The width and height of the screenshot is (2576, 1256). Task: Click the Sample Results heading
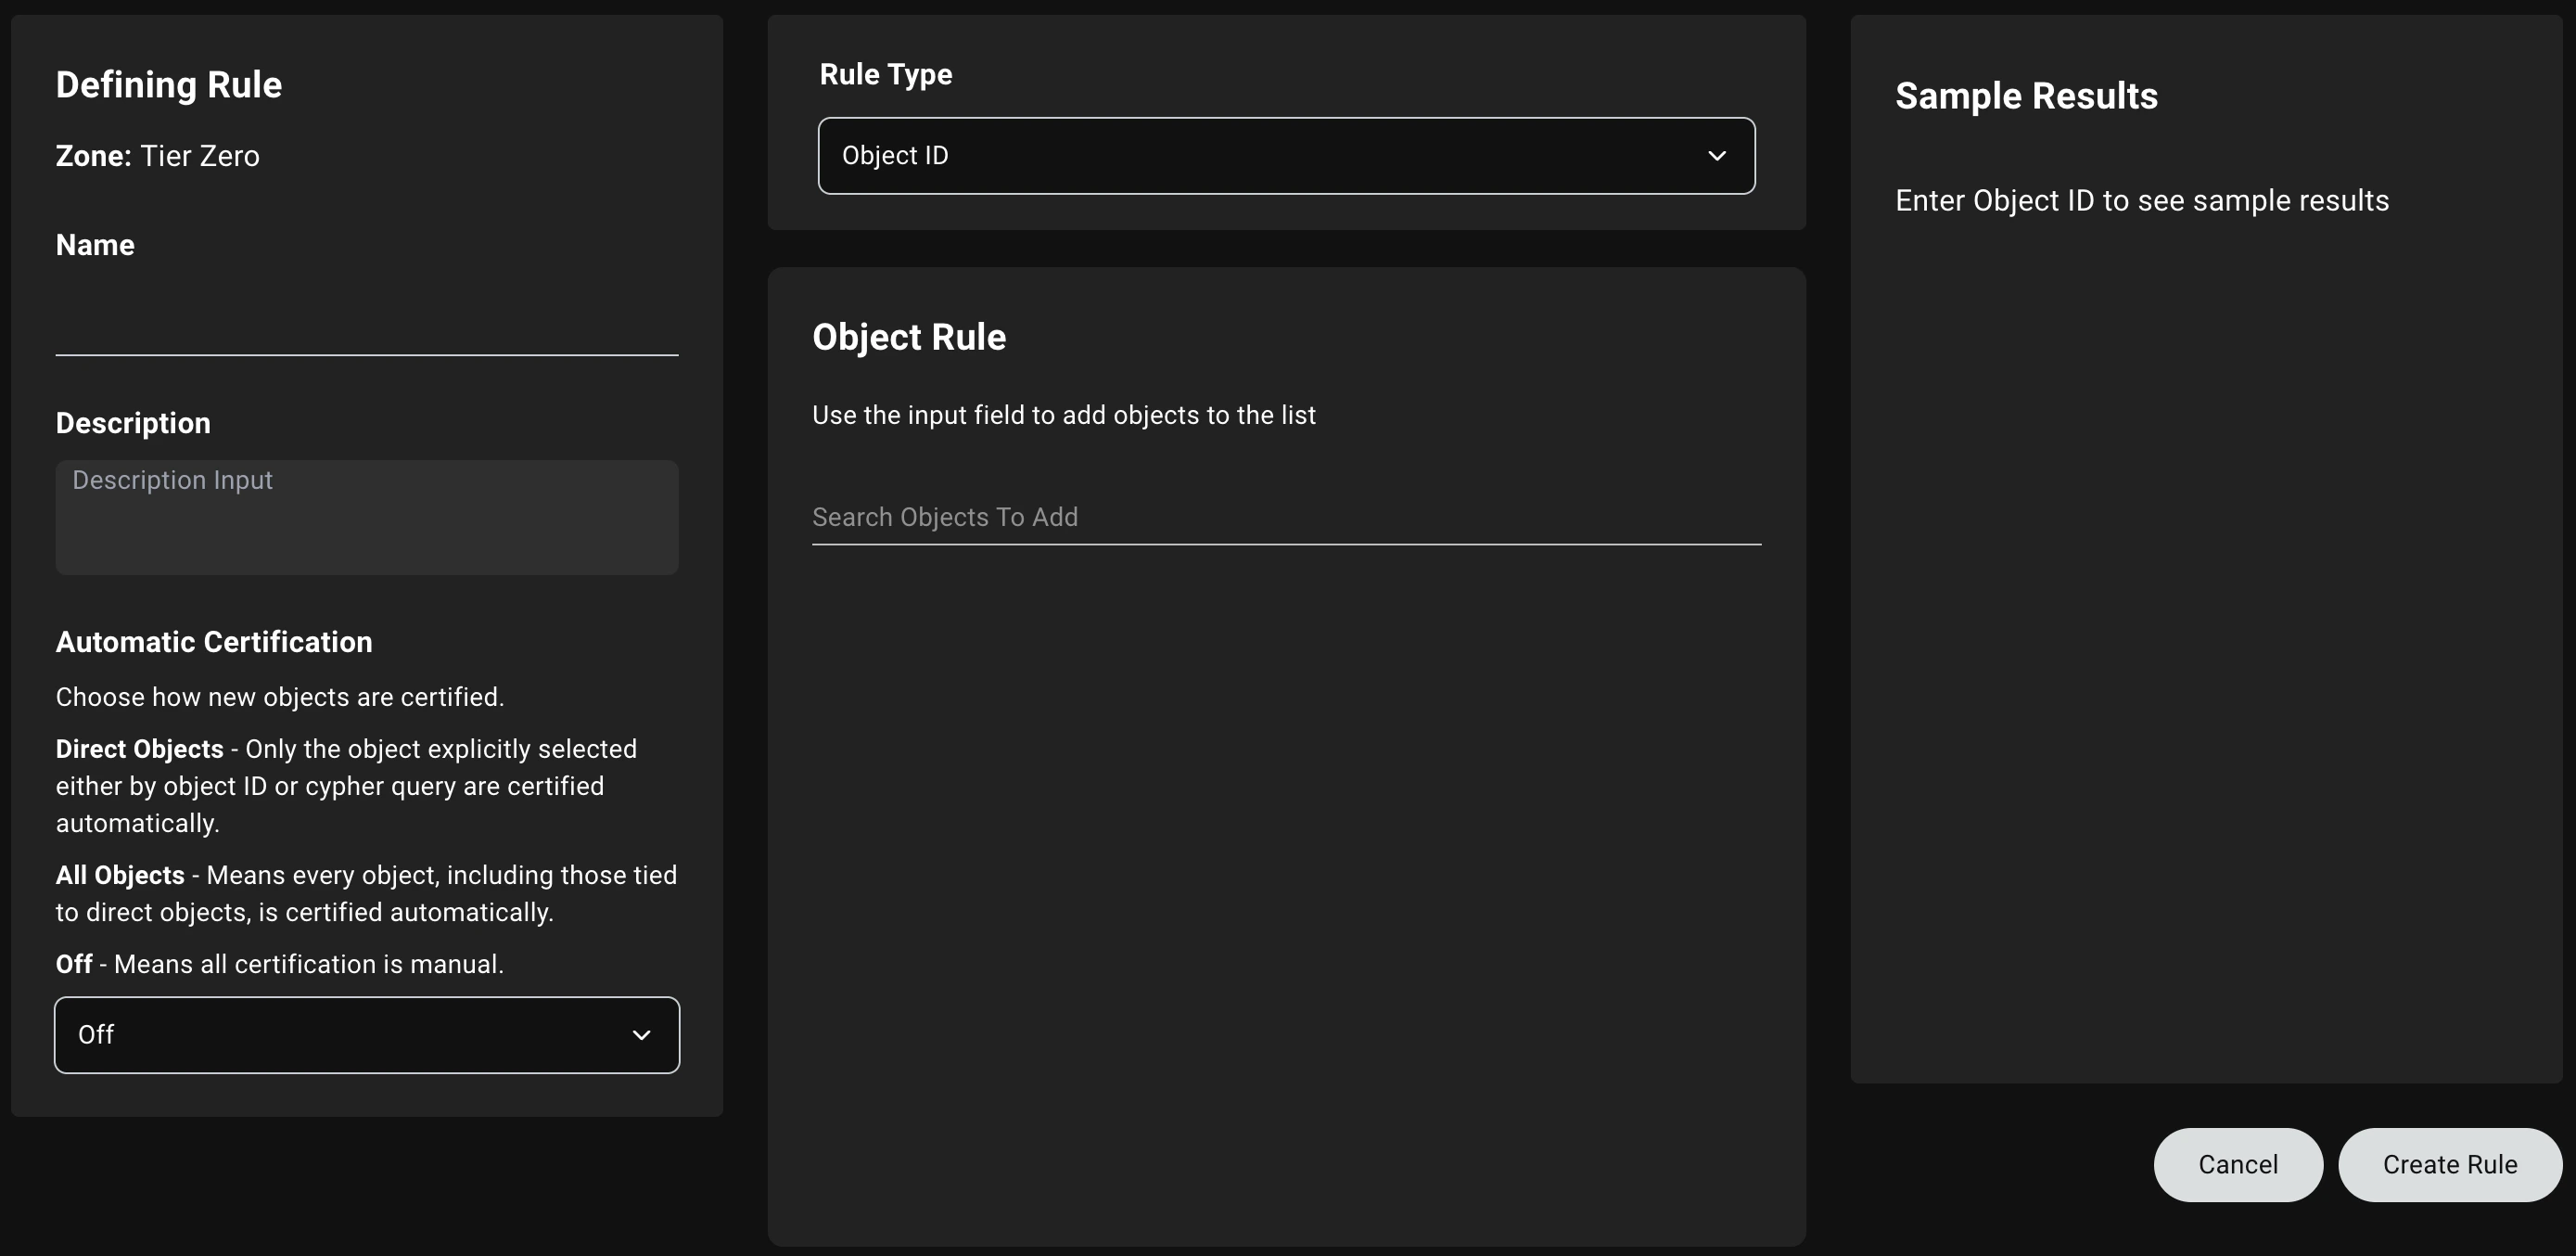(2026, 96)
